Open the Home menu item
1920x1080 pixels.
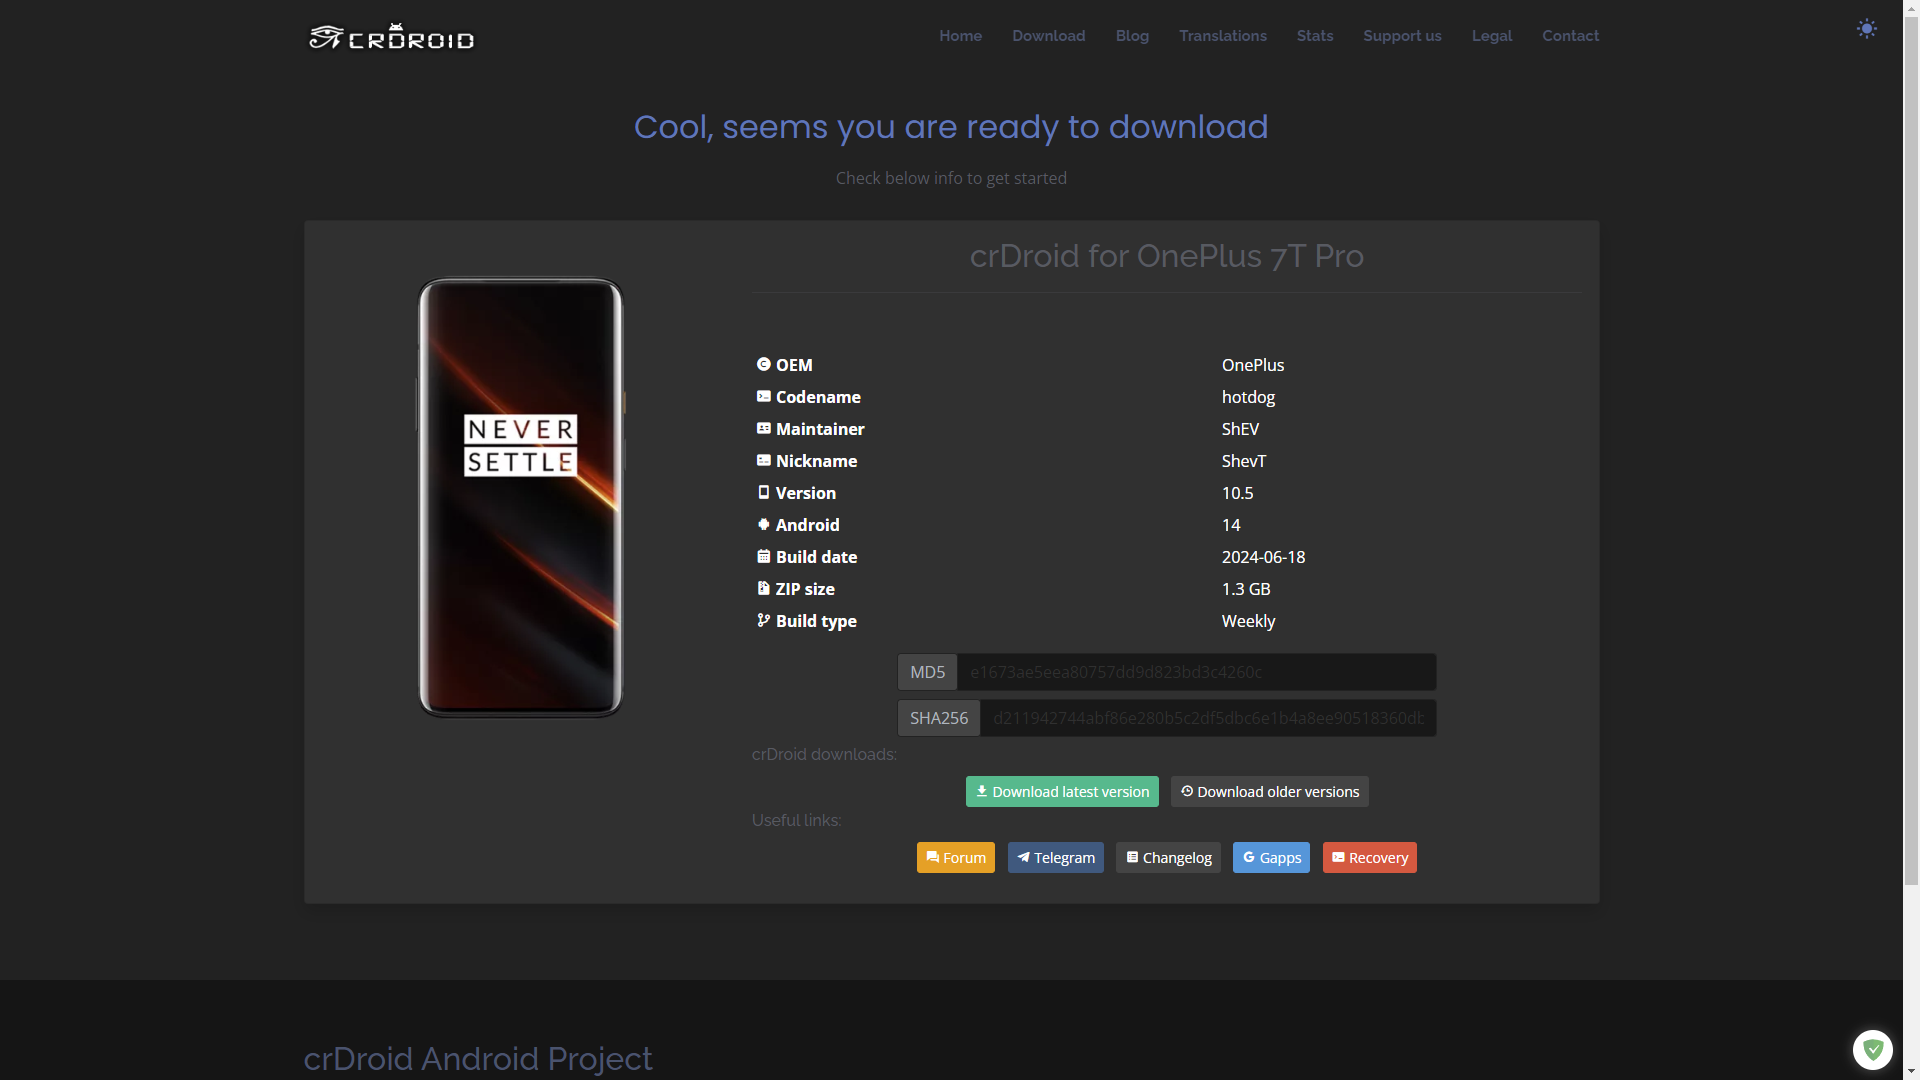(x=960, y=35)
